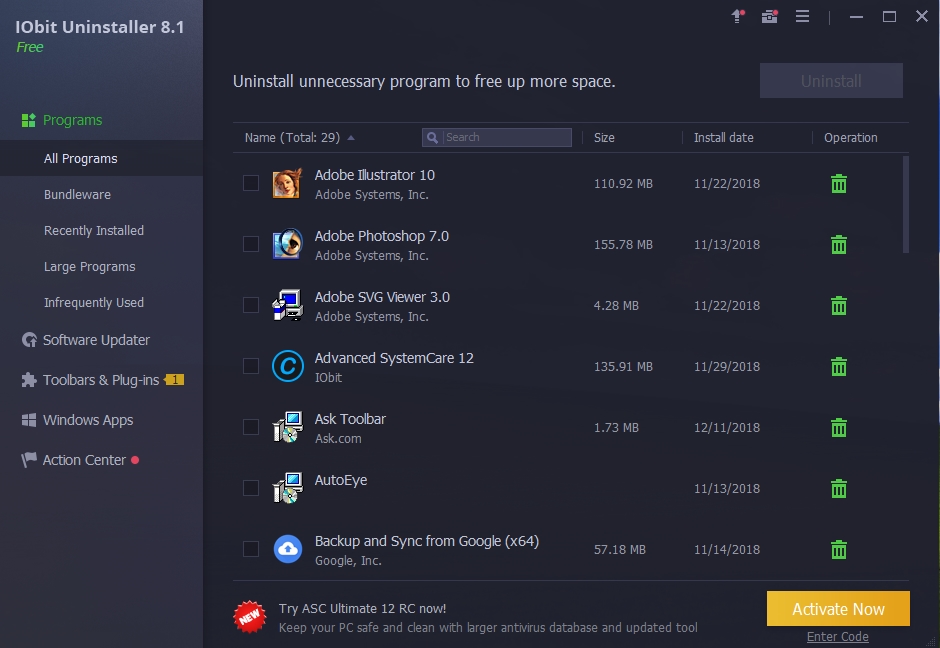Go to Windows Apps section
This screenshot has width=940, height=648.
88,420
